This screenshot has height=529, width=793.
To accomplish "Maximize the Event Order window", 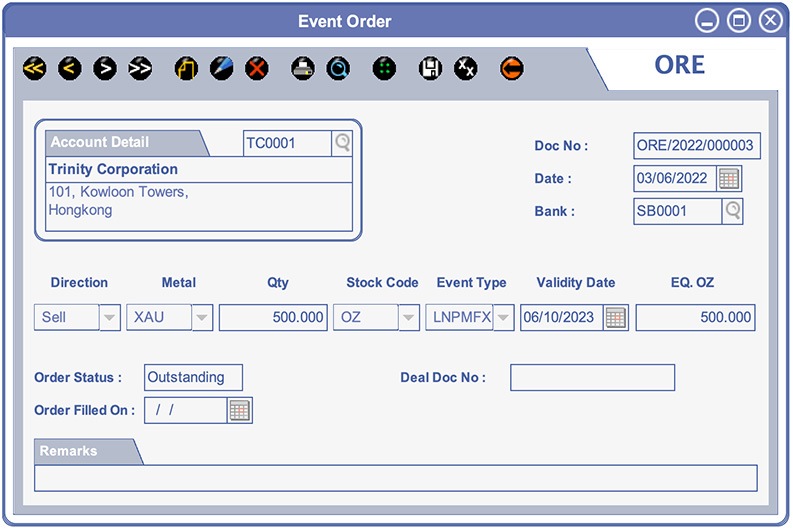I will click(x=739, y=21).
